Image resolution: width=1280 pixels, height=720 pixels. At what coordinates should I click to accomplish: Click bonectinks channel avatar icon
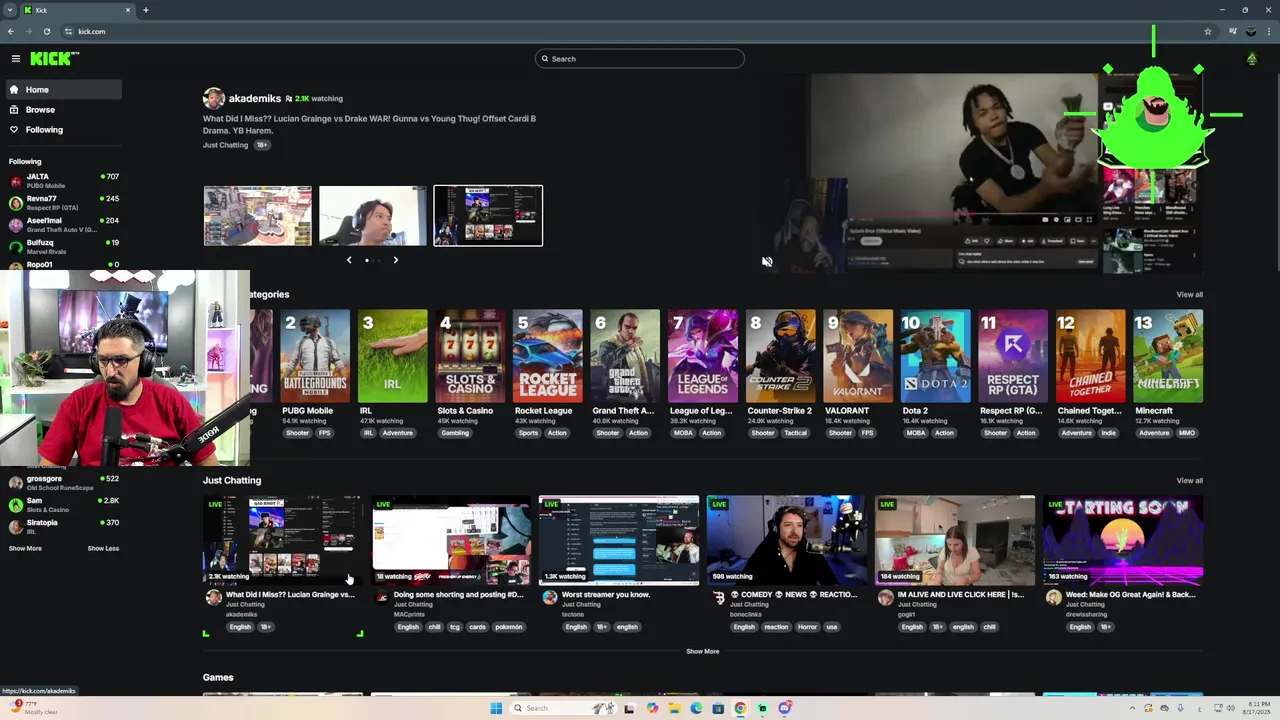pos(718,597)
